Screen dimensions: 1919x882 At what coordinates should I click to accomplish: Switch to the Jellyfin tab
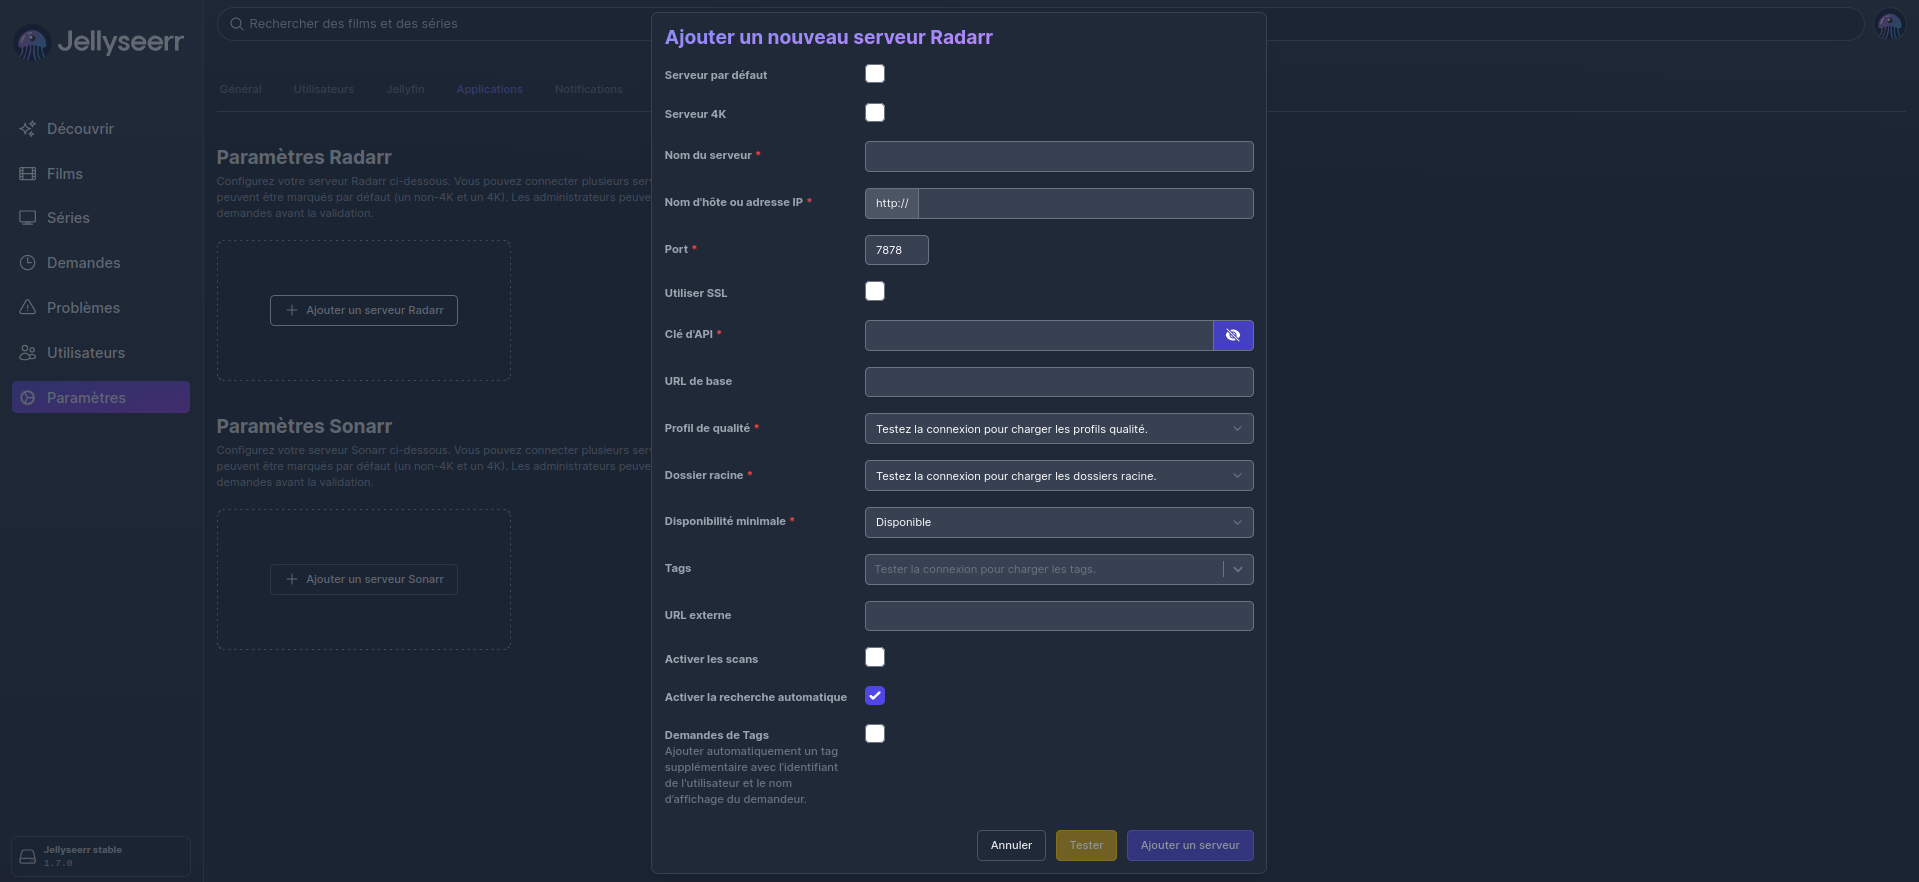click(x=406, y=90)
